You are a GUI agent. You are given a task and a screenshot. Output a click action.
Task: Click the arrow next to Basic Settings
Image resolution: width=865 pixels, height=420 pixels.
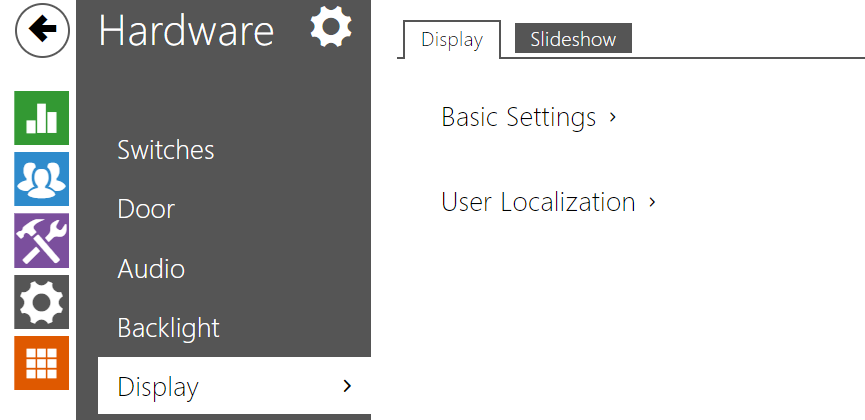(x=612, y=117)
